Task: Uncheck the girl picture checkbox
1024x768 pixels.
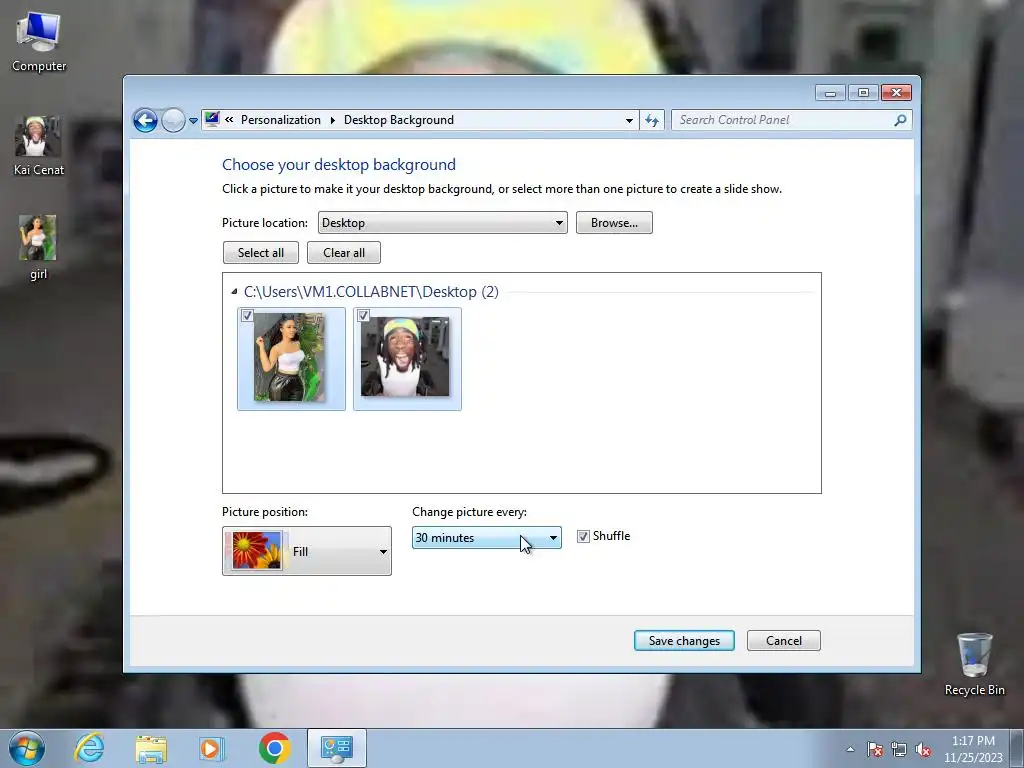Action: coord(247,315)
